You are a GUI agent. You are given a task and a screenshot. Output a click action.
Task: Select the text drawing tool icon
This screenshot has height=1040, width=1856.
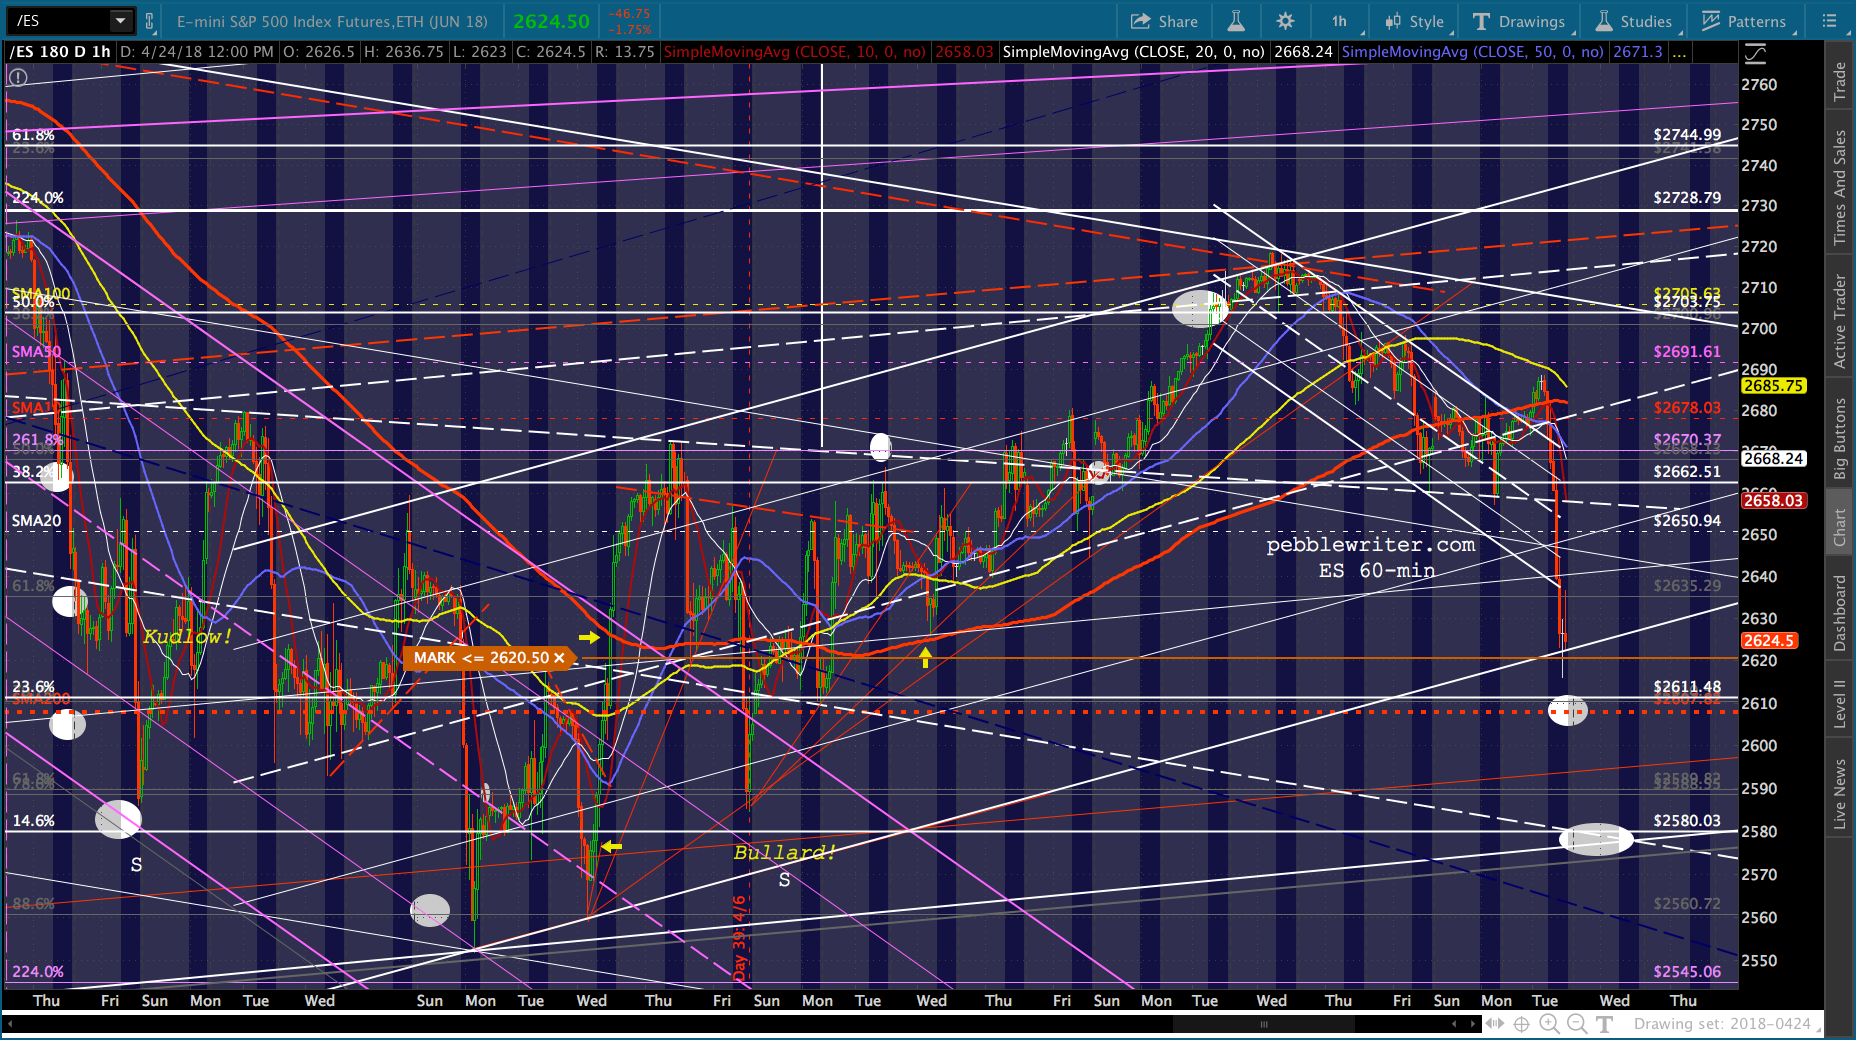1605,1024
